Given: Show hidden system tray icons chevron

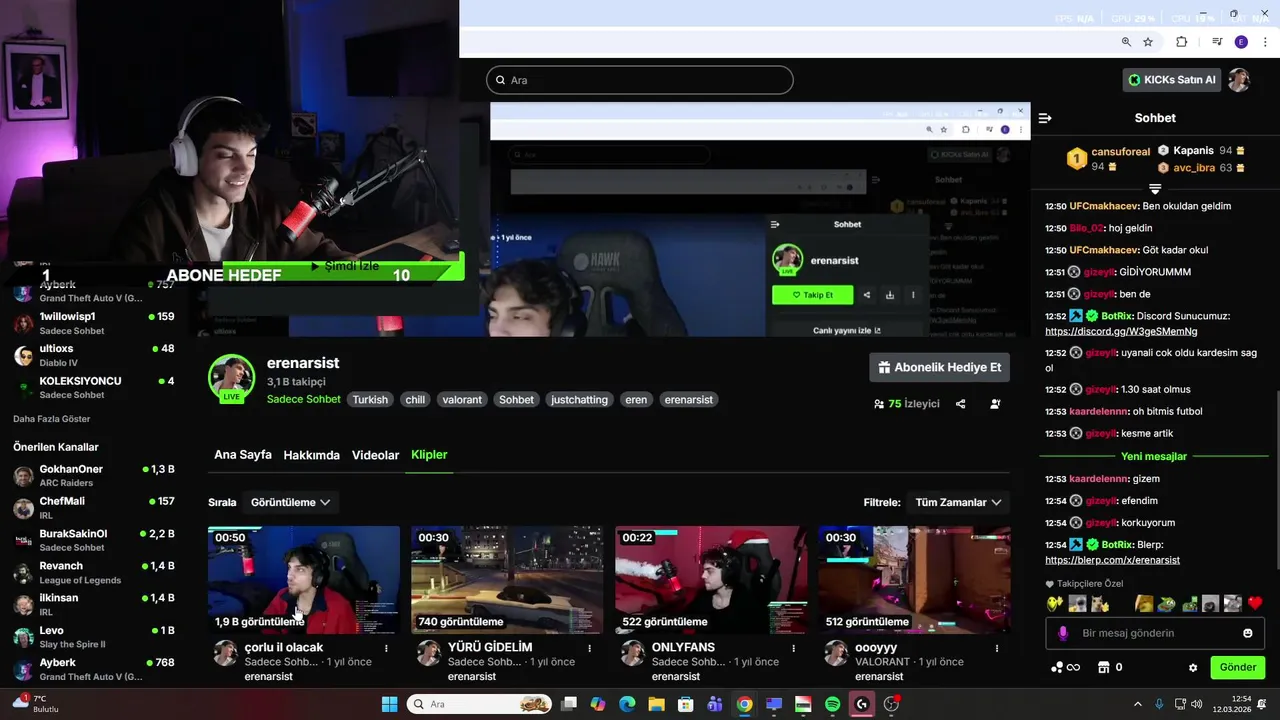Looking at the screenshot, I should [x=1138, y=704].
